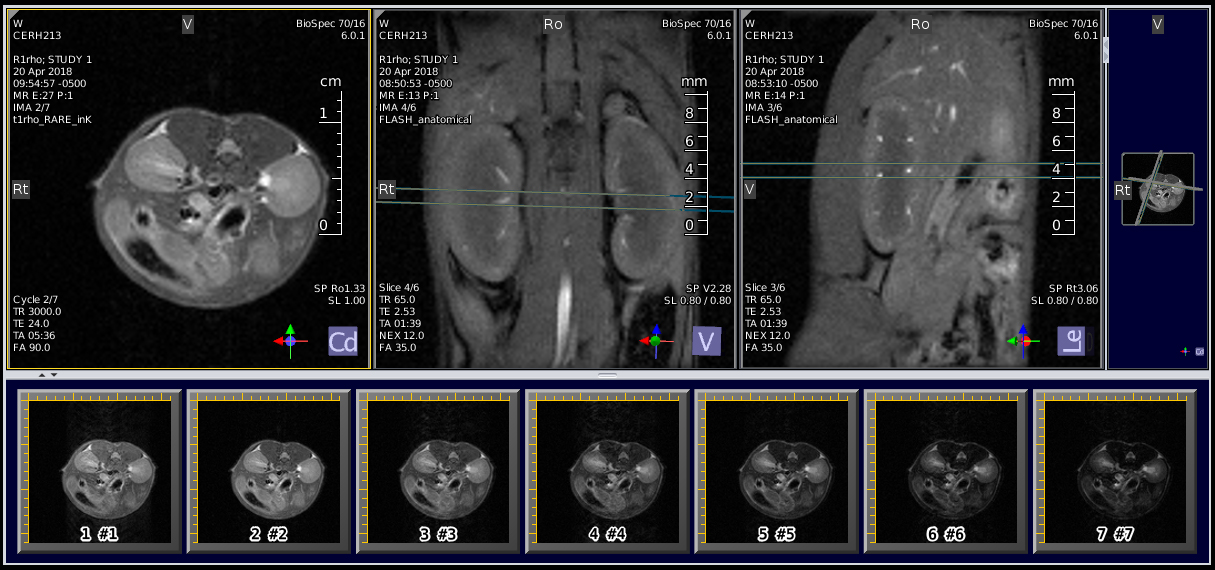Click the axis triad in the coronal viewport
The width and height of the screenshot is (1215, 570).
pyautogui.click(x=655, y=340)
